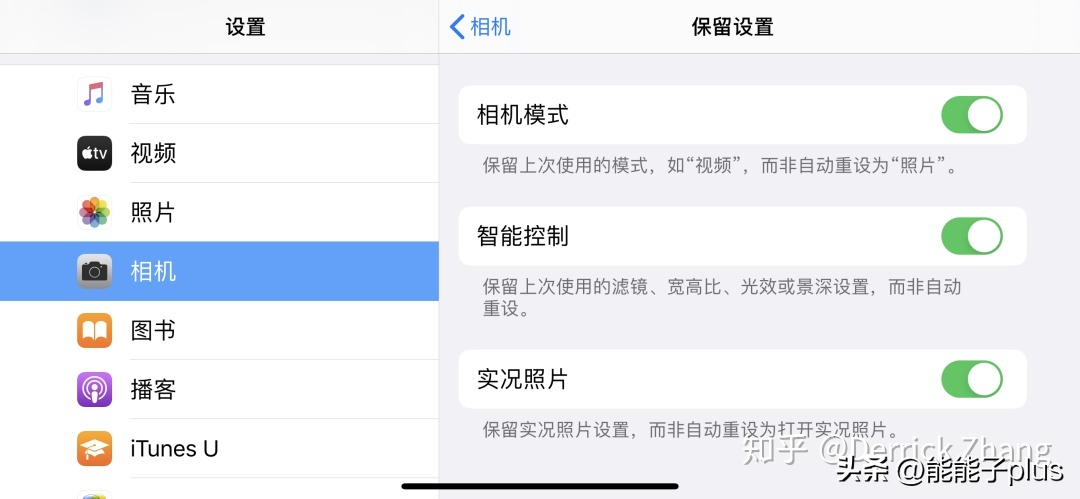
Task: Tap the purple Podcasts icon
Action: point(94,389)
